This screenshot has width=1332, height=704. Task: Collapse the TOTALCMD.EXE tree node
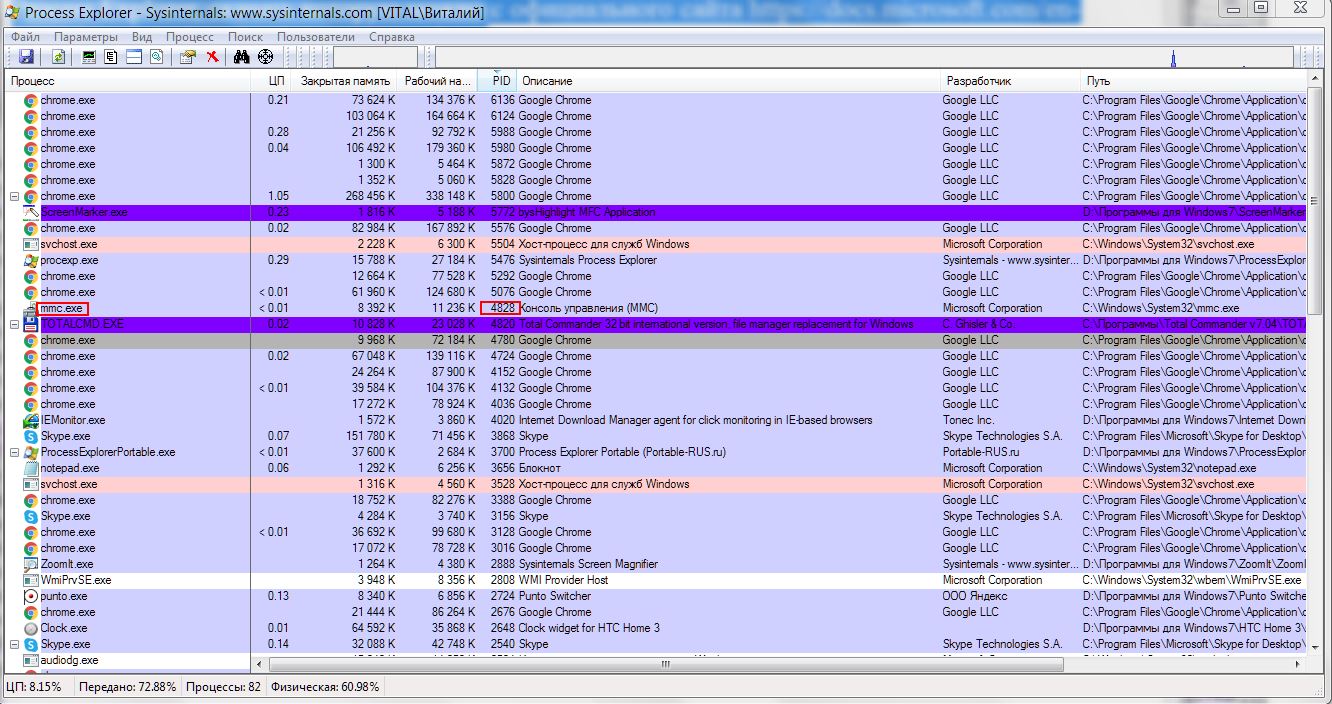[x=15, y=324]
